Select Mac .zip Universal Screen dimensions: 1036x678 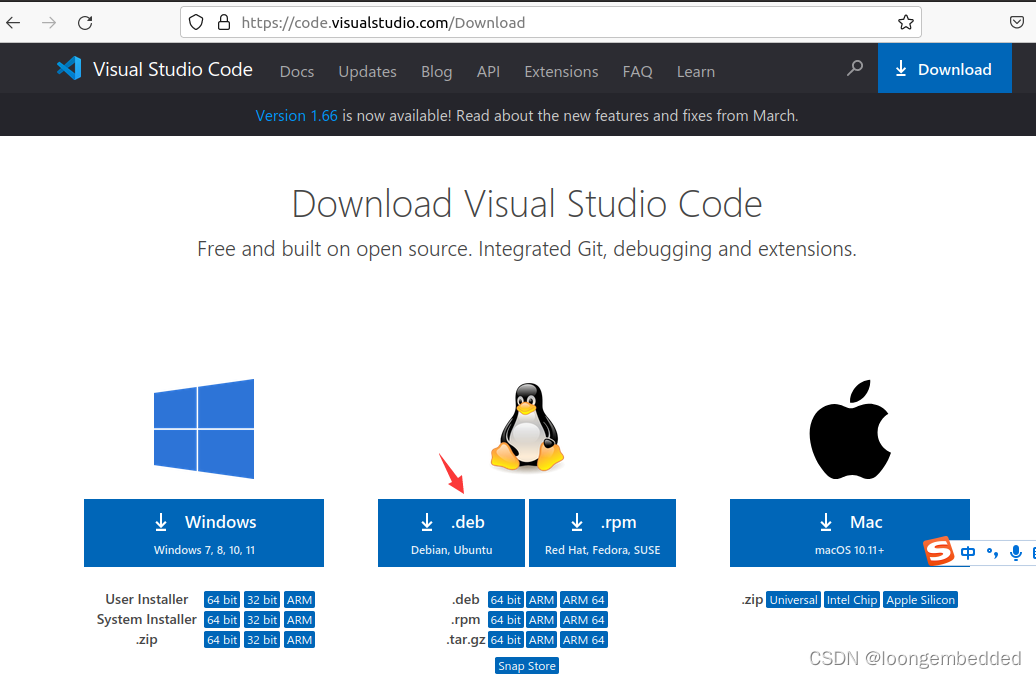click(794, 600)
